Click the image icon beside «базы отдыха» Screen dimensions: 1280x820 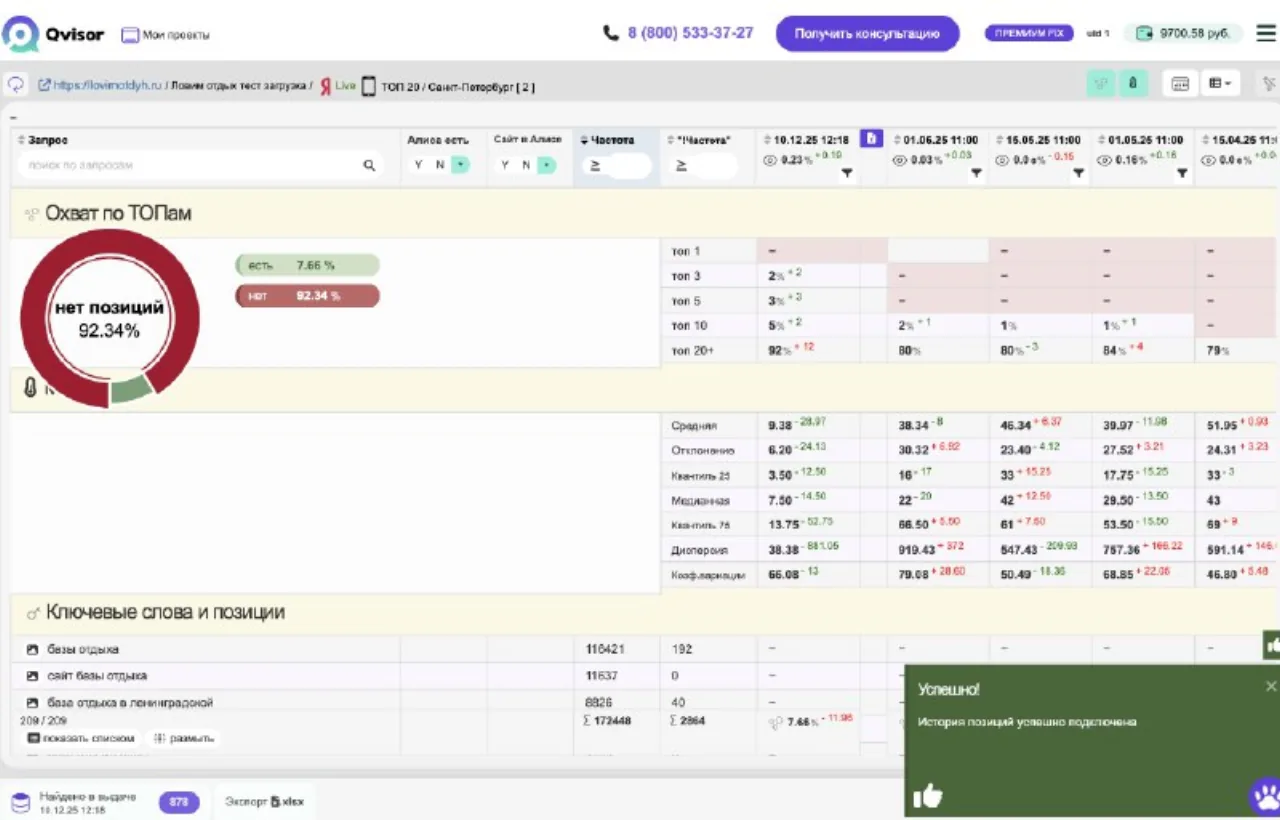[x=33, y=650]
